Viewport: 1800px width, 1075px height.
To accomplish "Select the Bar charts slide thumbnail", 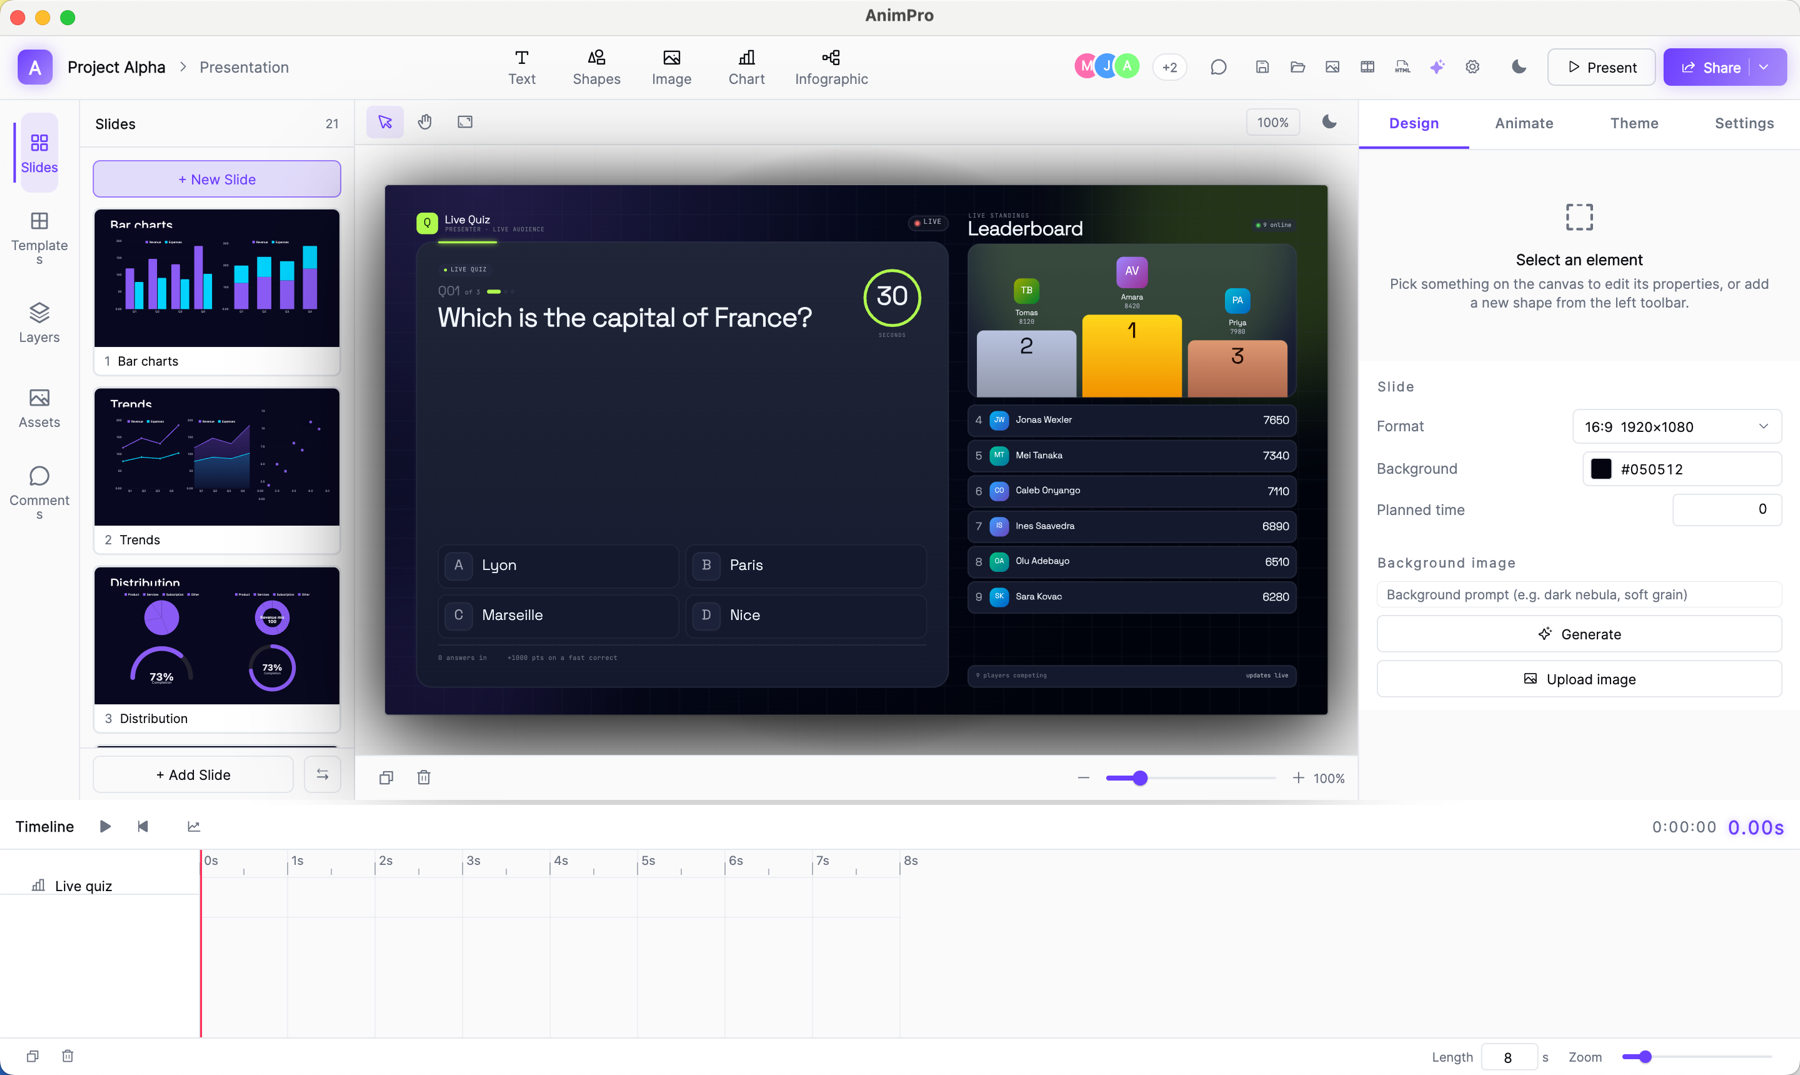I will [x=217, y=291].
